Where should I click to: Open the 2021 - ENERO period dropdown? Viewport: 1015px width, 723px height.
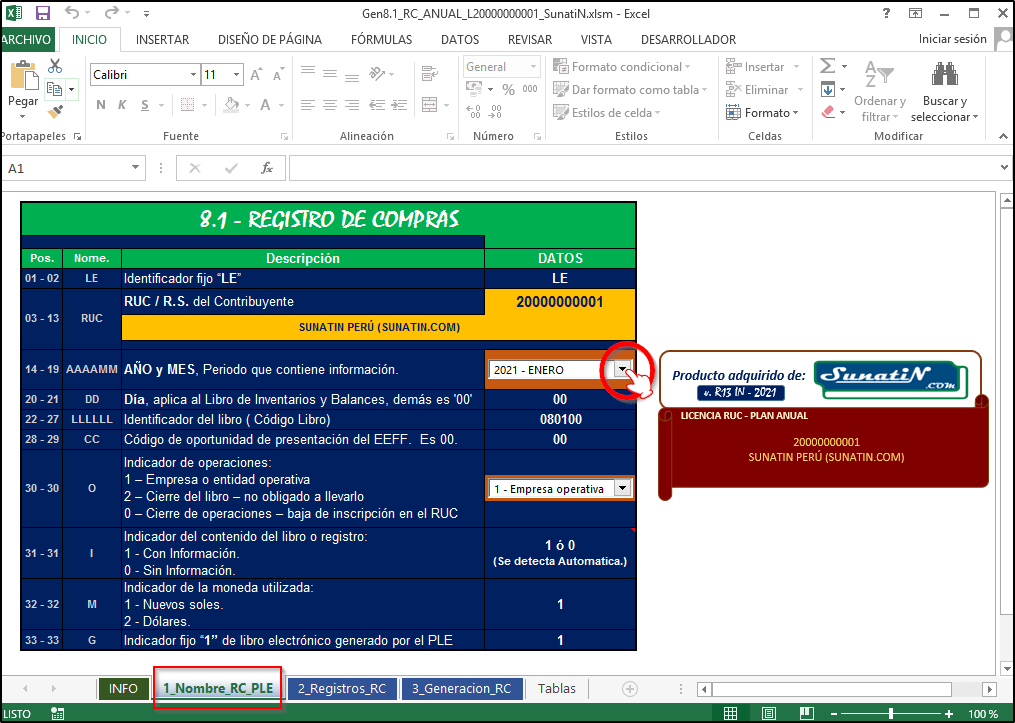coord(623,370)
